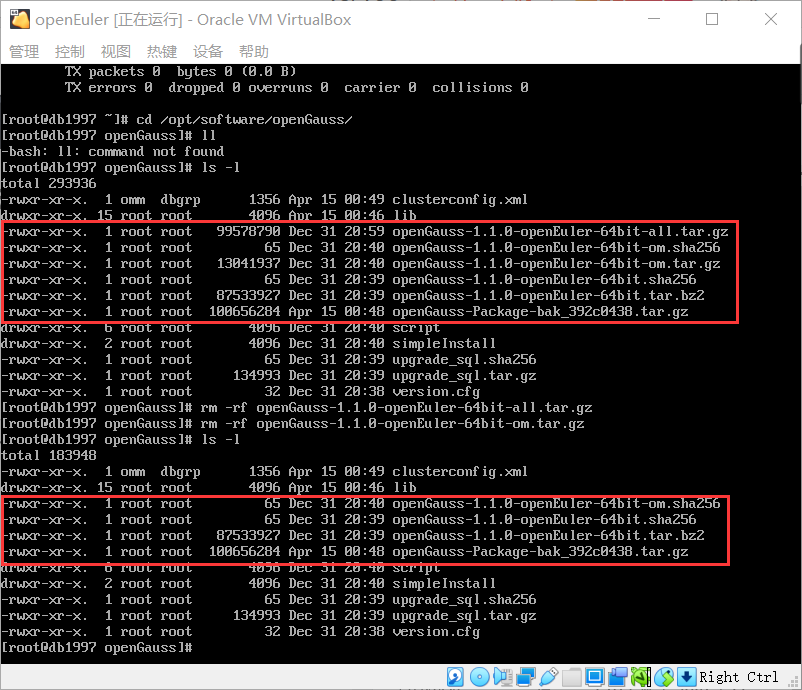
Task: Click the keyboard capture arrow indicator
Action: click(x=686, y=677)
